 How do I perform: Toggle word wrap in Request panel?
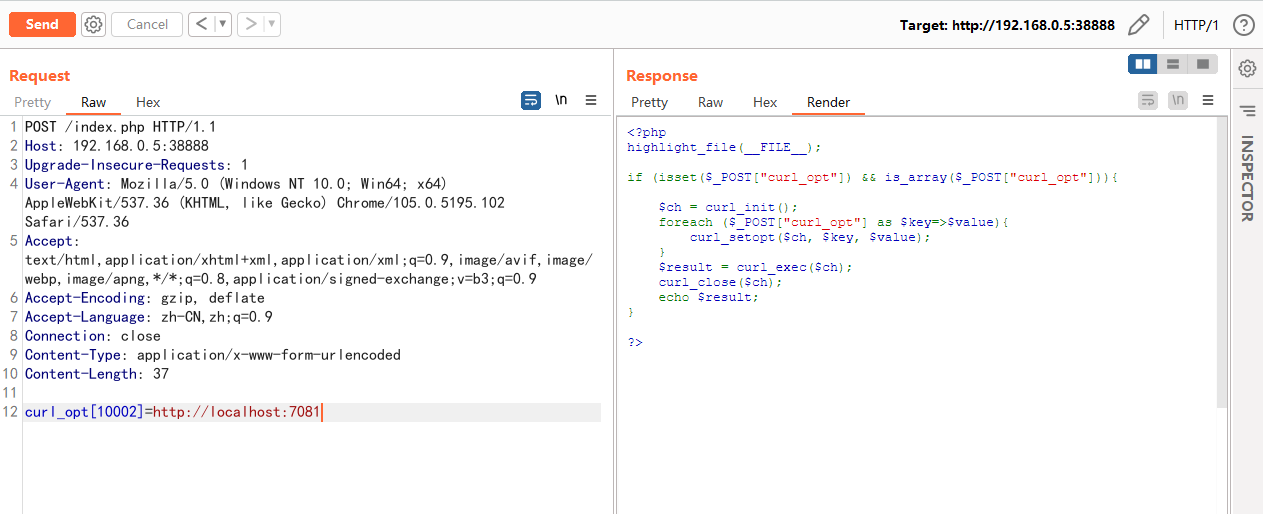(x=531, y=100)
